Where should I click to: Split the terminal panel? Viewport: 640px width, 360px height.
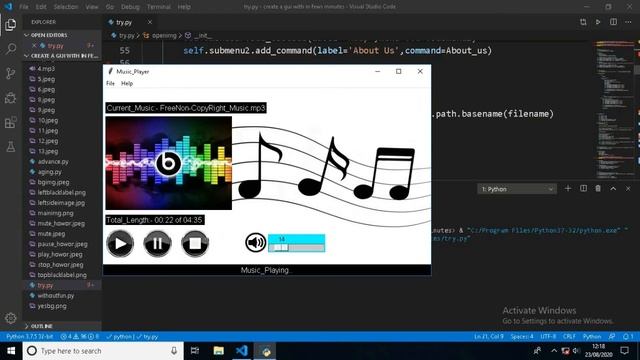[583, 189]
